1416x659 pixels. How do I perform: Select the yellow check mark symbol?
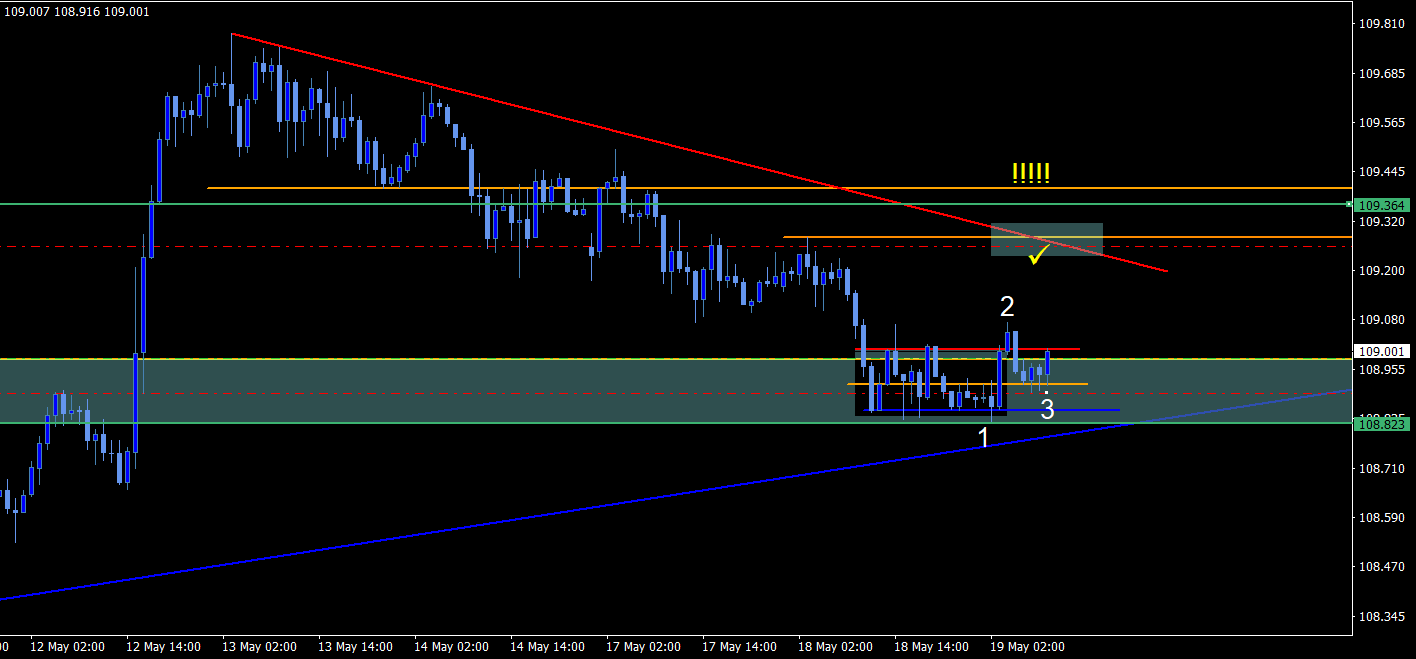(x=1038, y=256)
